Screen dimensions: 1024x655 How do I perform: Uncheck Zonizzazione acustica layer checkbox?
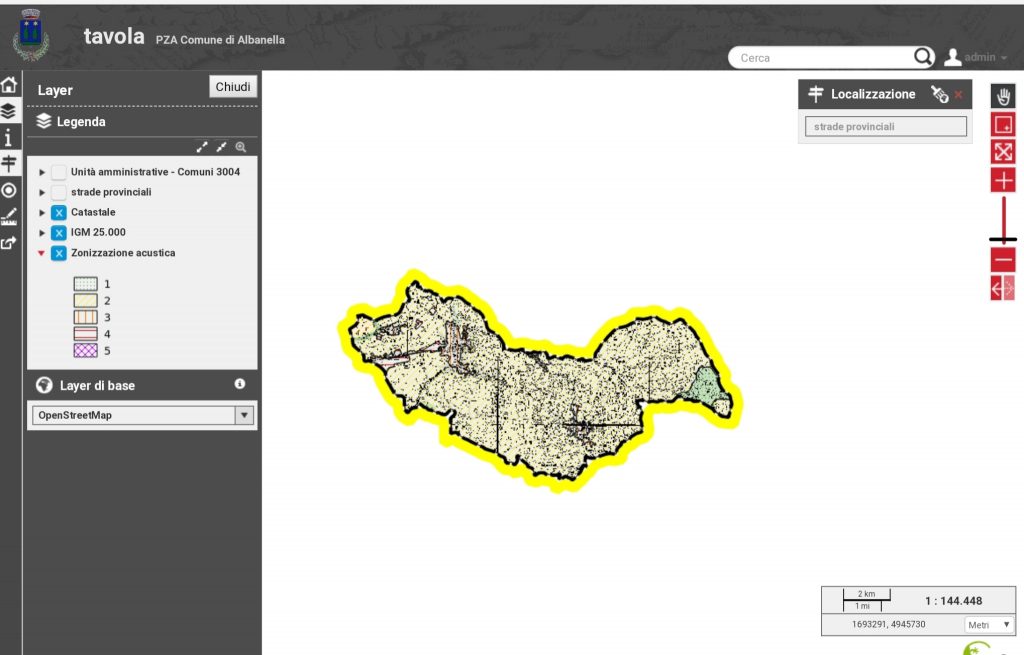point(59,253)
